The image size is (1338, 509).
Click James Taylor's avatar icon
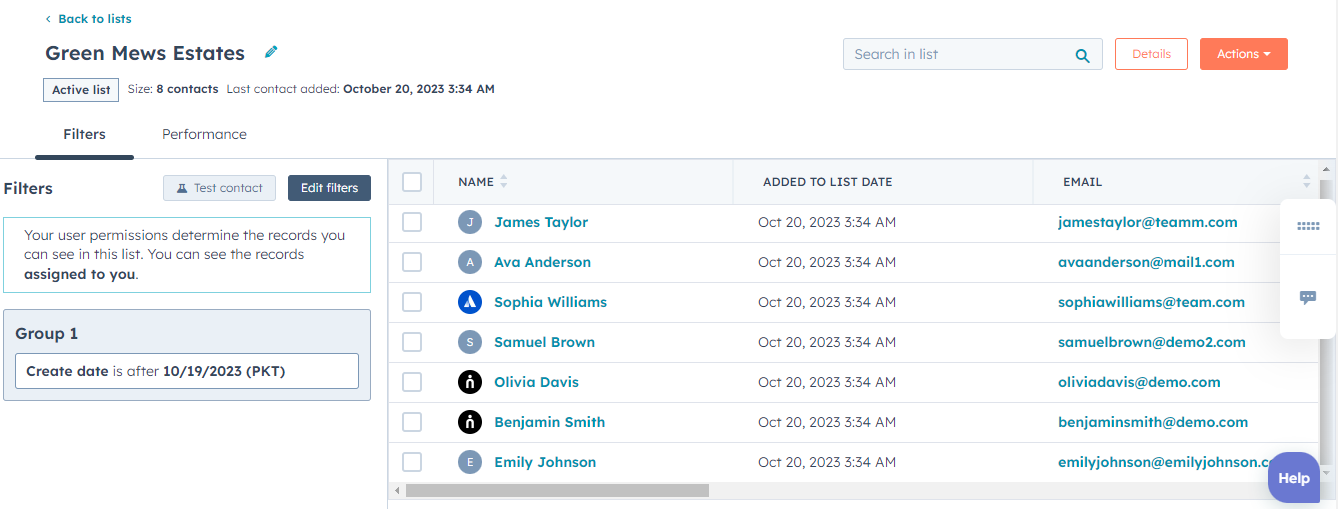tap(470, 222)
